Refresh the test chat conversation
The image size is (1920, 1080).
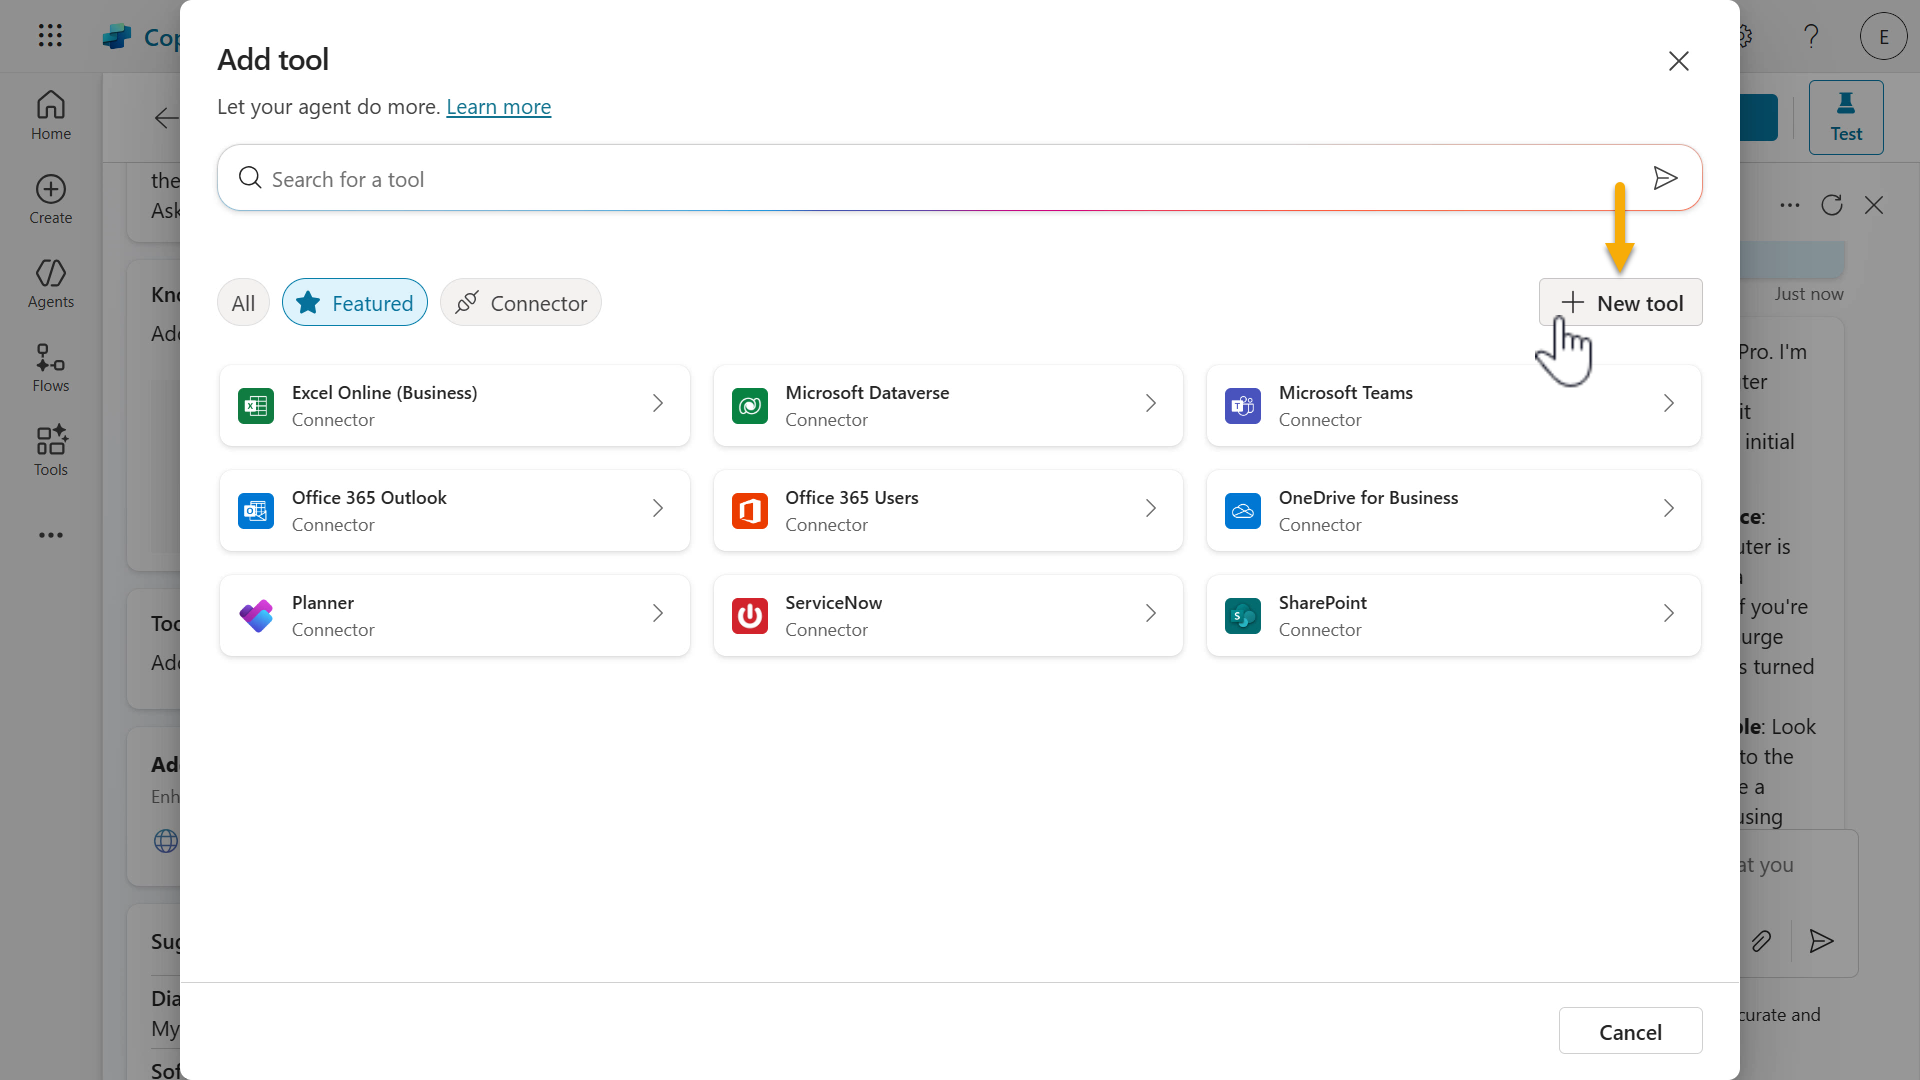(x=1832, y=205)
